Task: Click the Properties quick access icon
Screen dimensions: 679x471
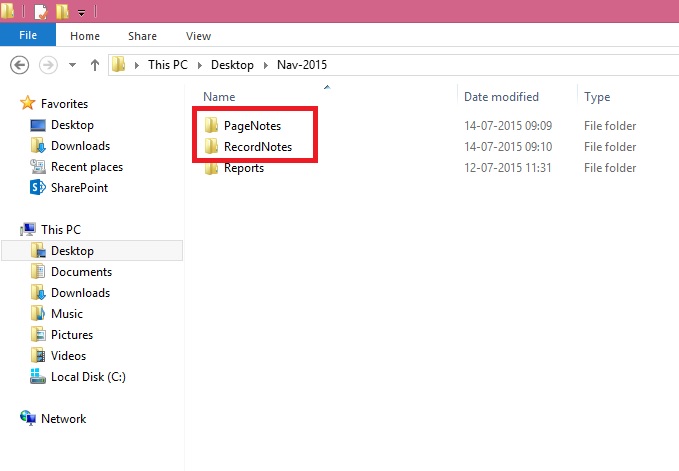Action: click(x=40, y=12)
